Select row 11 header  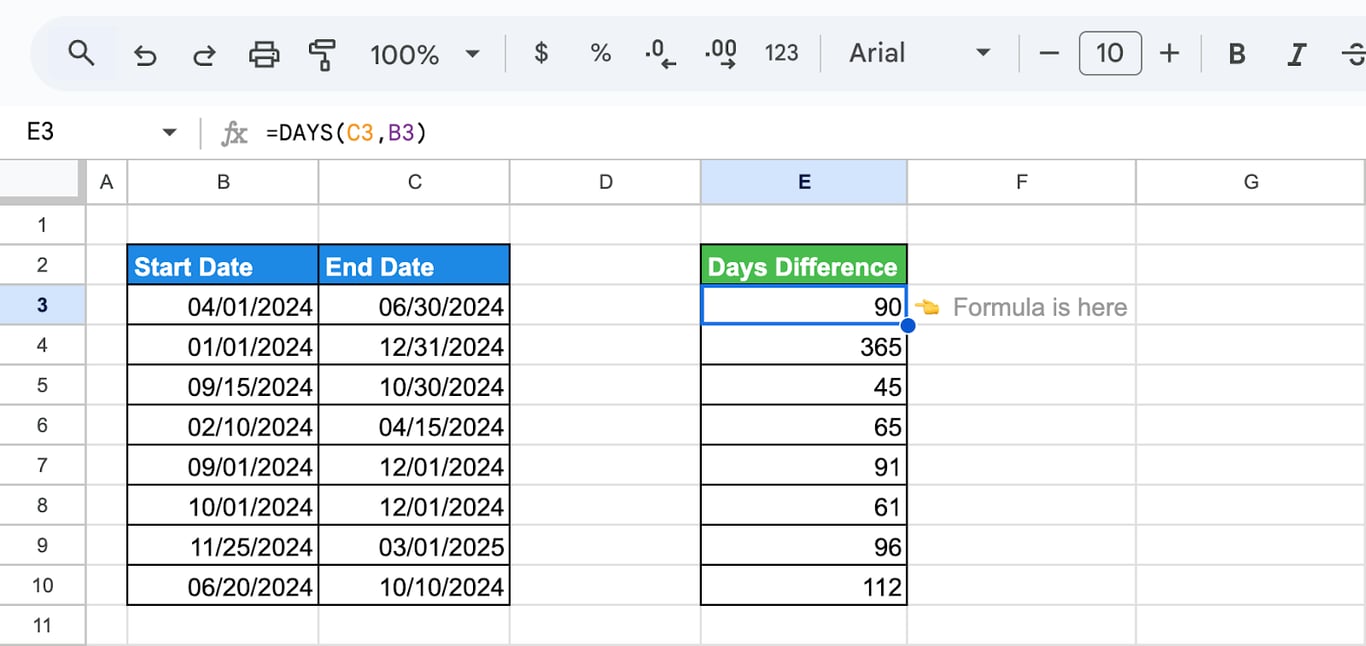tap(43, 625)
